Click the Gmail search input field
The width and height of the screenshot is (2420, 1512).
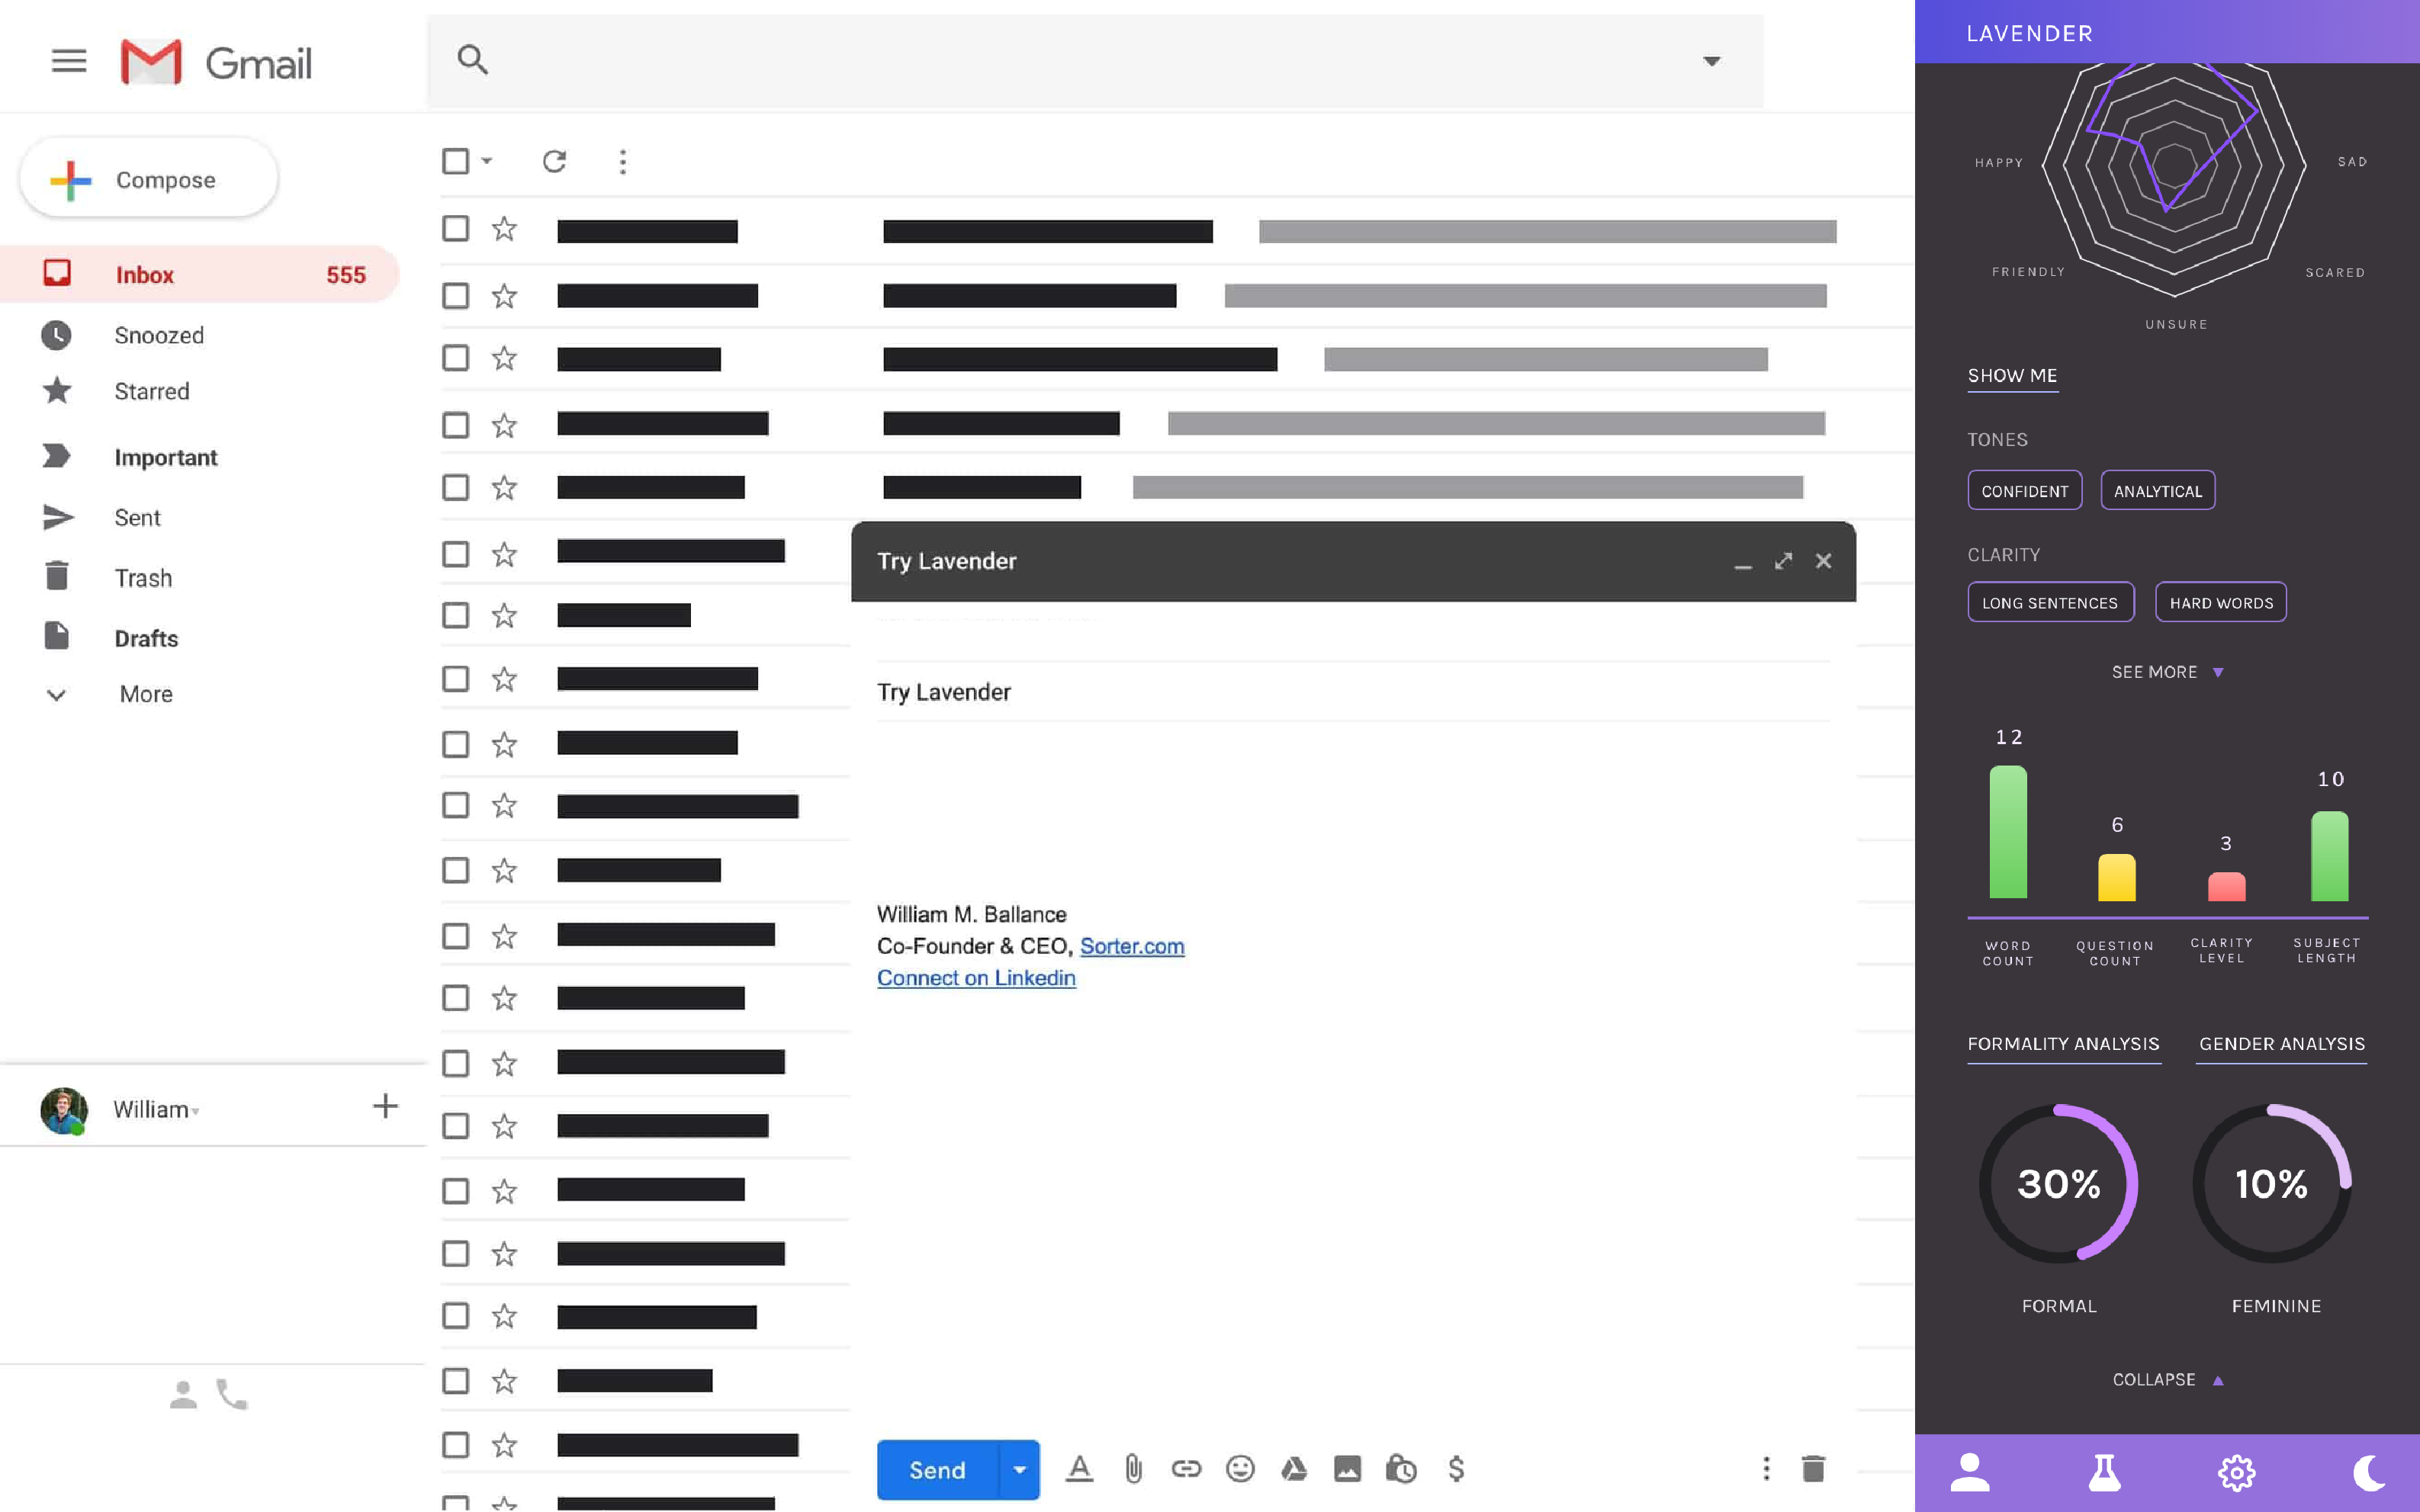(1080, 60)
